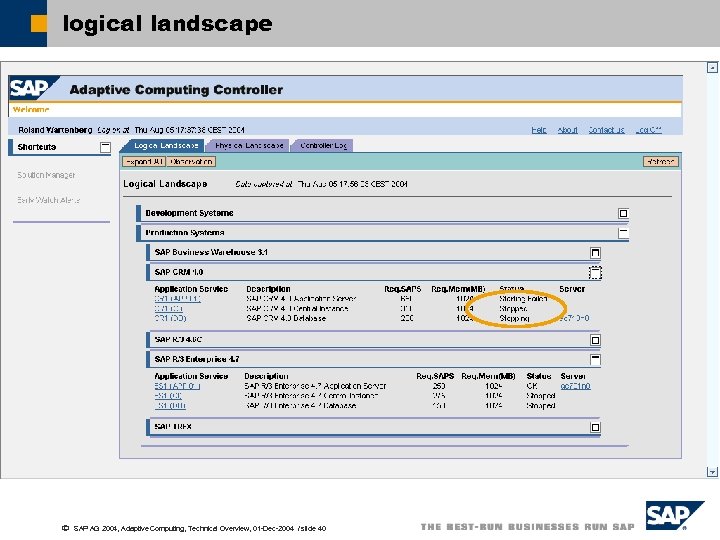Open server link in CRM Database row
720x540 pixels.
[574, 318]
